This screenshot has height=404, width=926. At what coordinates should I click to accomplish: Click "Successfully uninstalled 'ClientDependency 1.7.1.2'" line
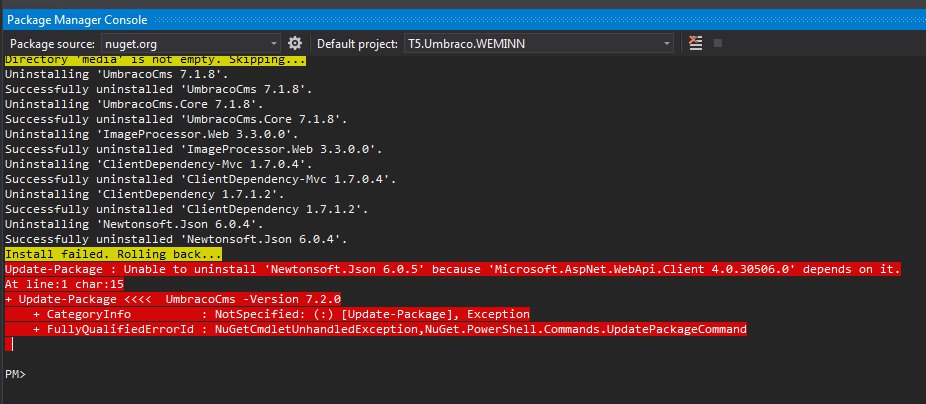click(187, 209)
